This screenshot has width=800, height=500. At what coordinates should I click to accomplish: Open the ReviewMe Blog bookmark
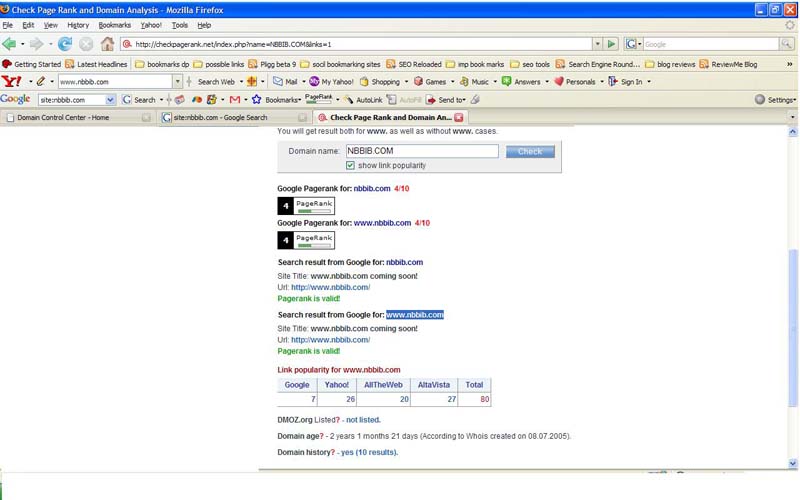point(728,64)
